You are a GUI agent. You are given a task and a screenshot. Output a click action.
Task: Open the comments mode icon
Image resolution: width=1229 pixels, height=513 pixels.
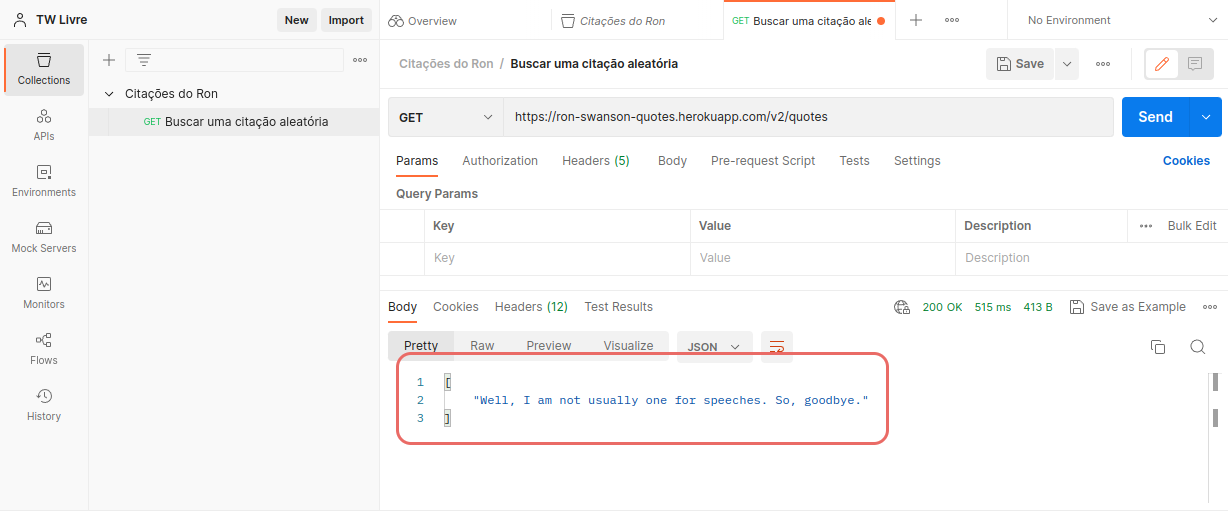(1195, 64)
